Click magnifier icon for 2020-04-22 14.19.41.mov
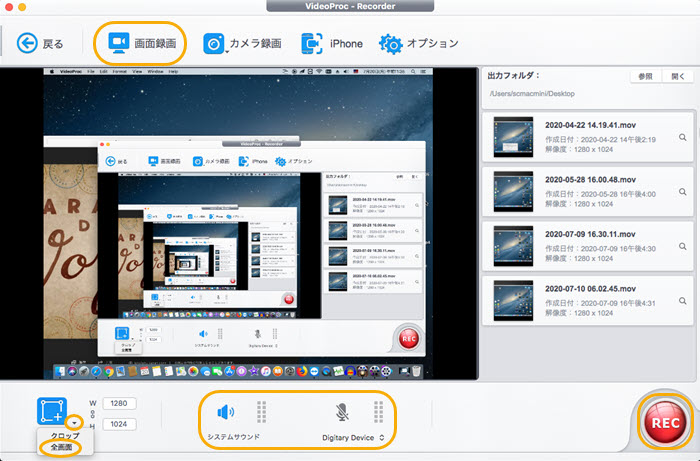 pos(683,137)
